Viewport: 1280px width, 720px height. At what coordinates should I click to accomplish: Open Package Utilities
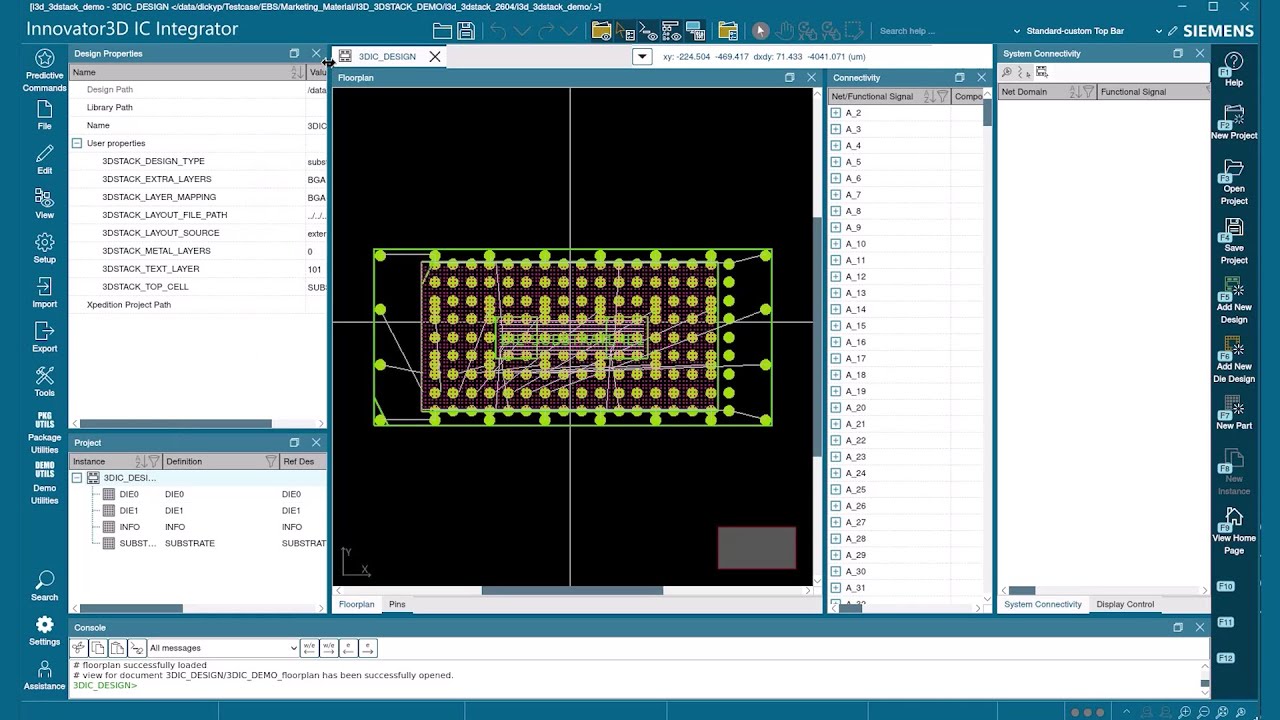pos(44,431)
